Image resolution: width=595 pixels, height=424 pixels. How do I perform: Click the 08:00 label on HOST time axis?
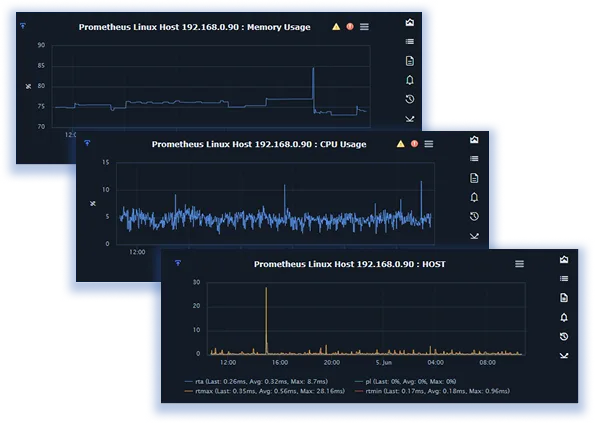(x=488, y=363)
